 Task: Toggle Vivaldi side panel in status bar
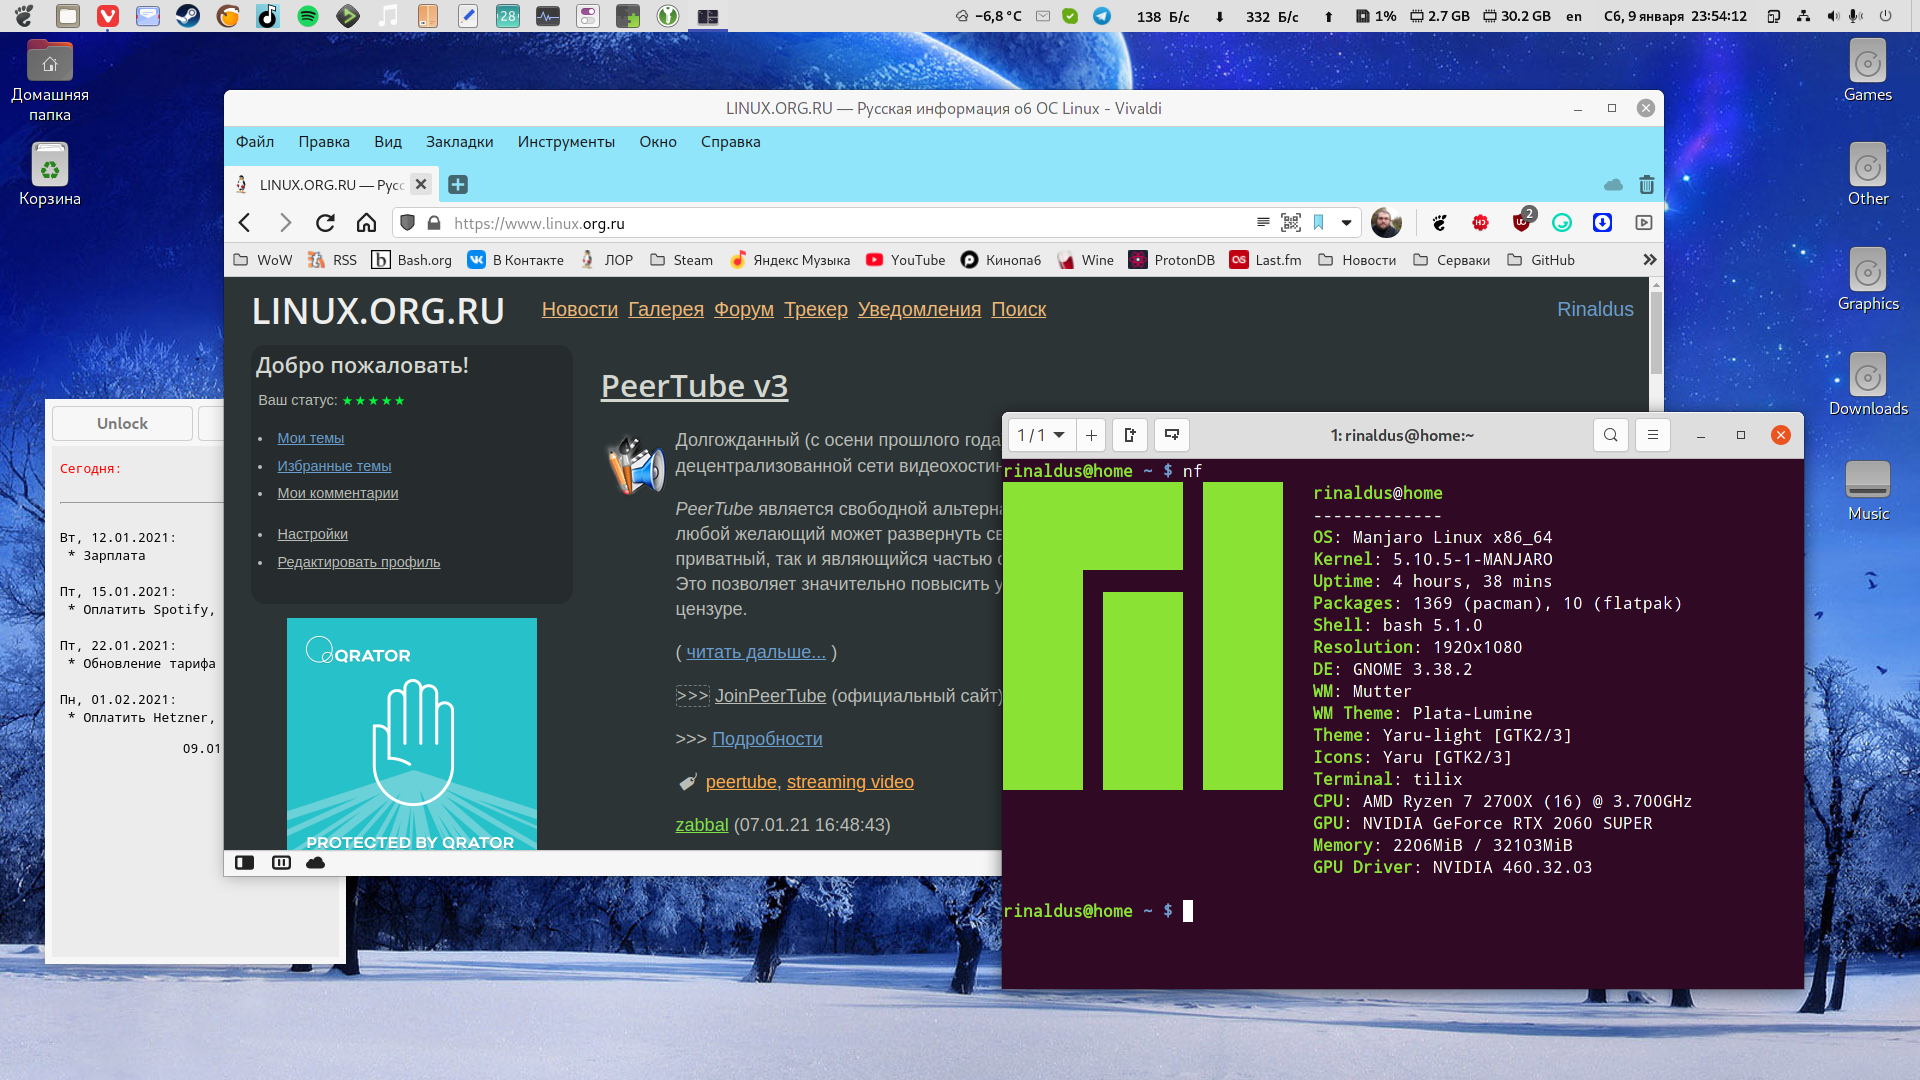tap(245, 862)
